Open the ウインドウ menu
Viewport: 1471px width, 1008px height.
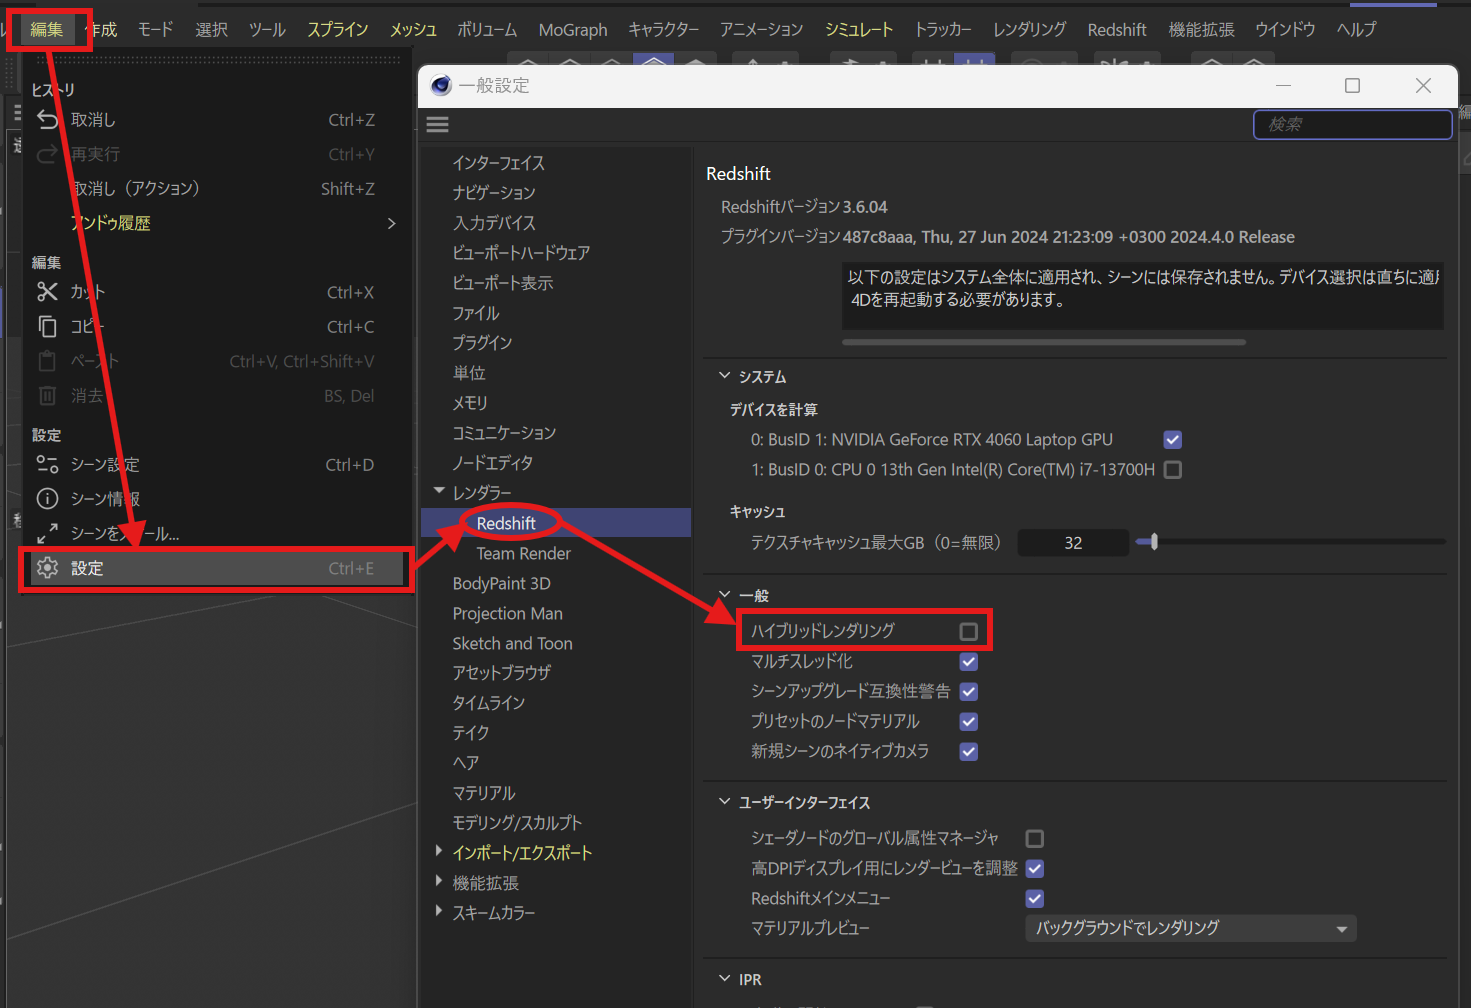point(1285,30)
